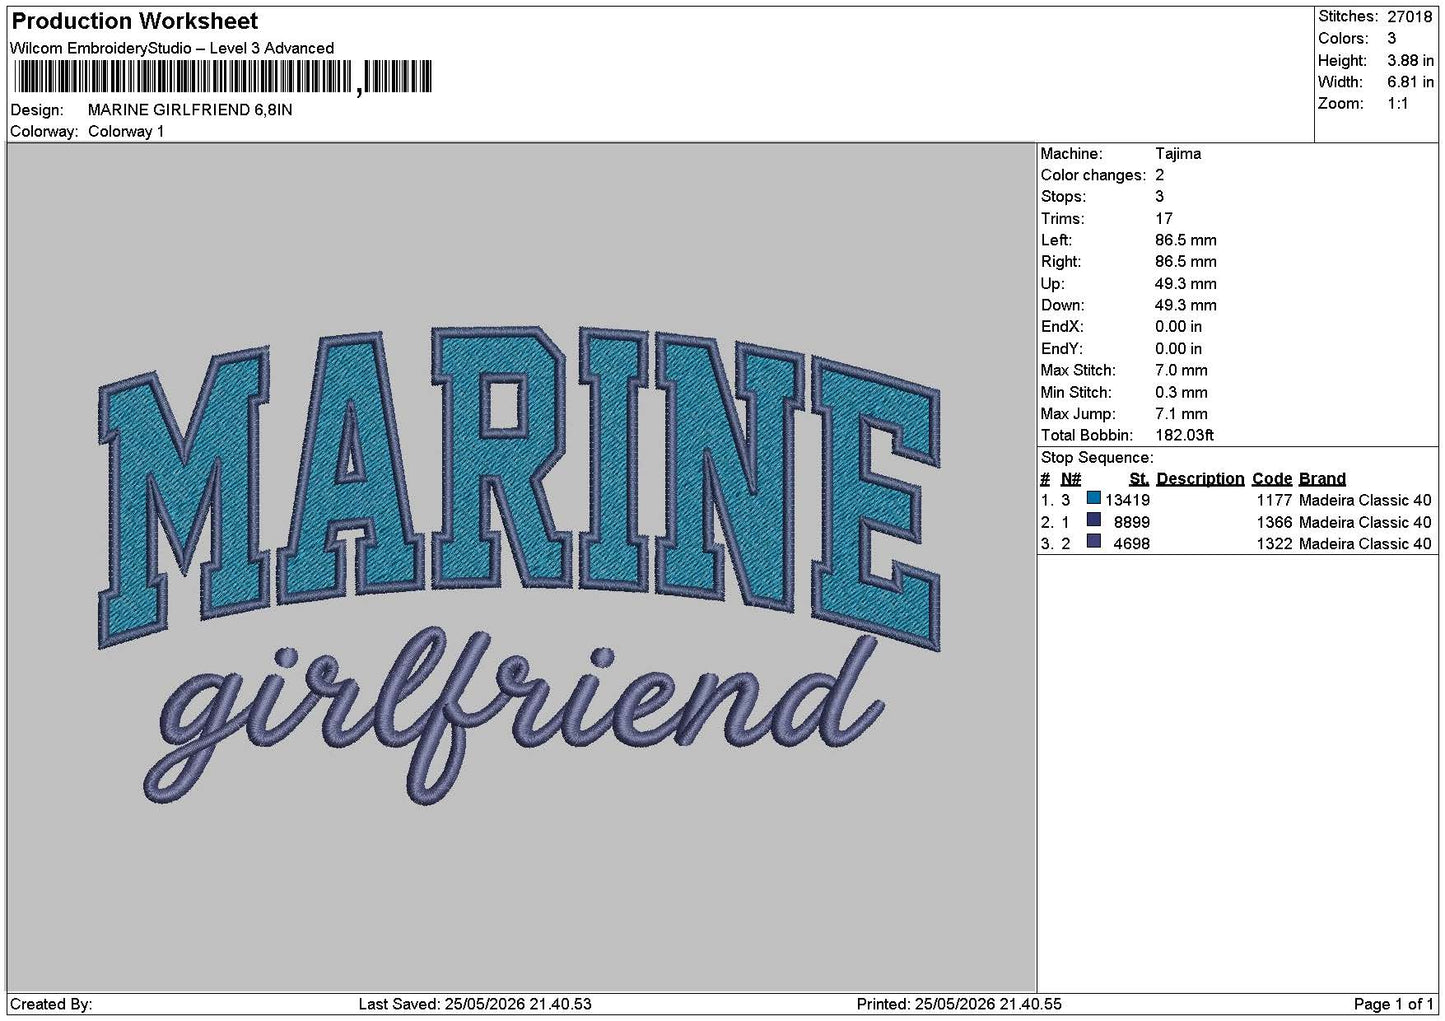
Task: Click the 'St.' column header
Action: [1139, 479]
